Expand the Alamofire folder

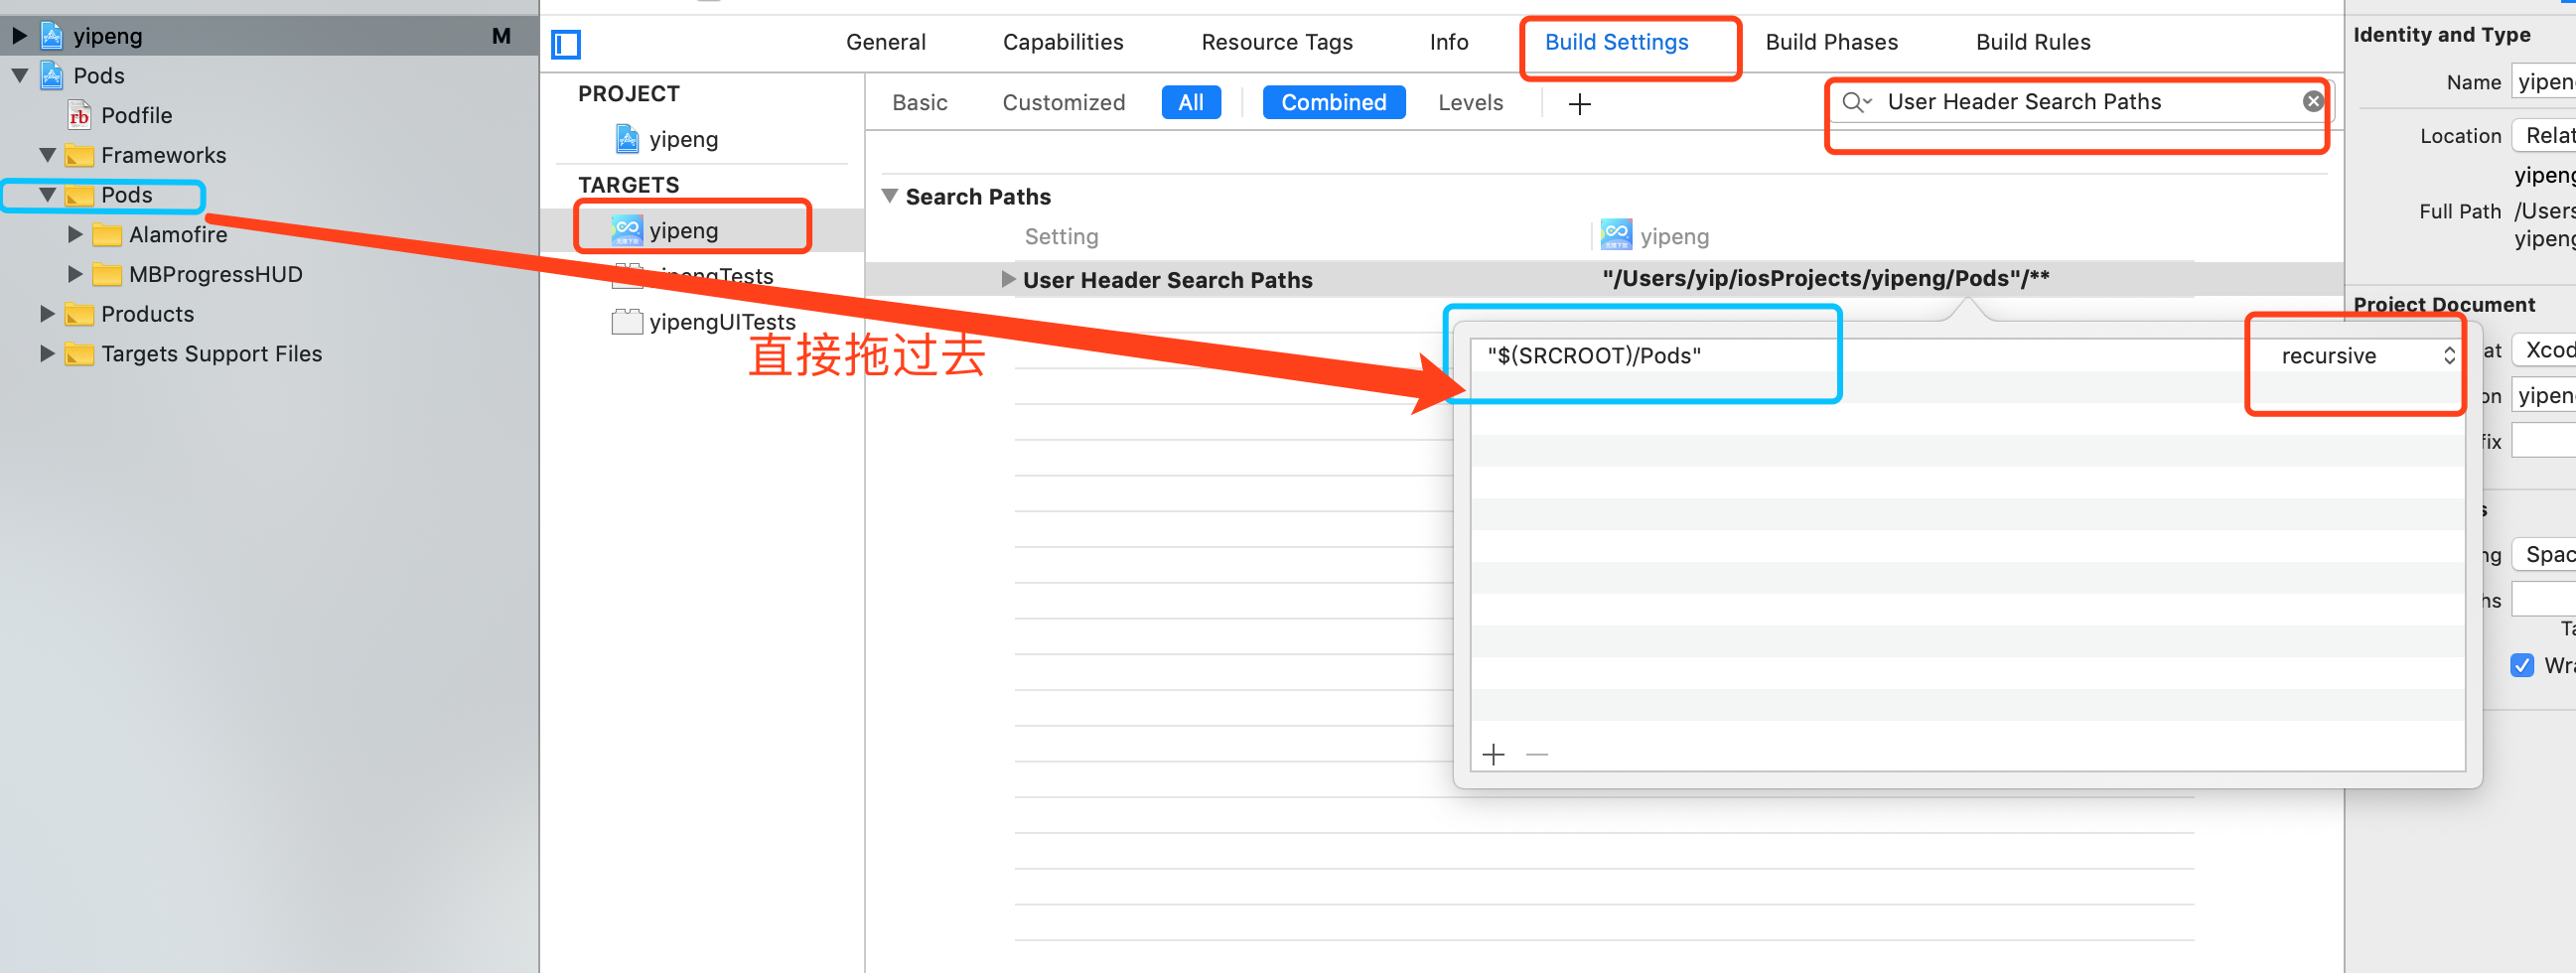click(x=75, y=235)
